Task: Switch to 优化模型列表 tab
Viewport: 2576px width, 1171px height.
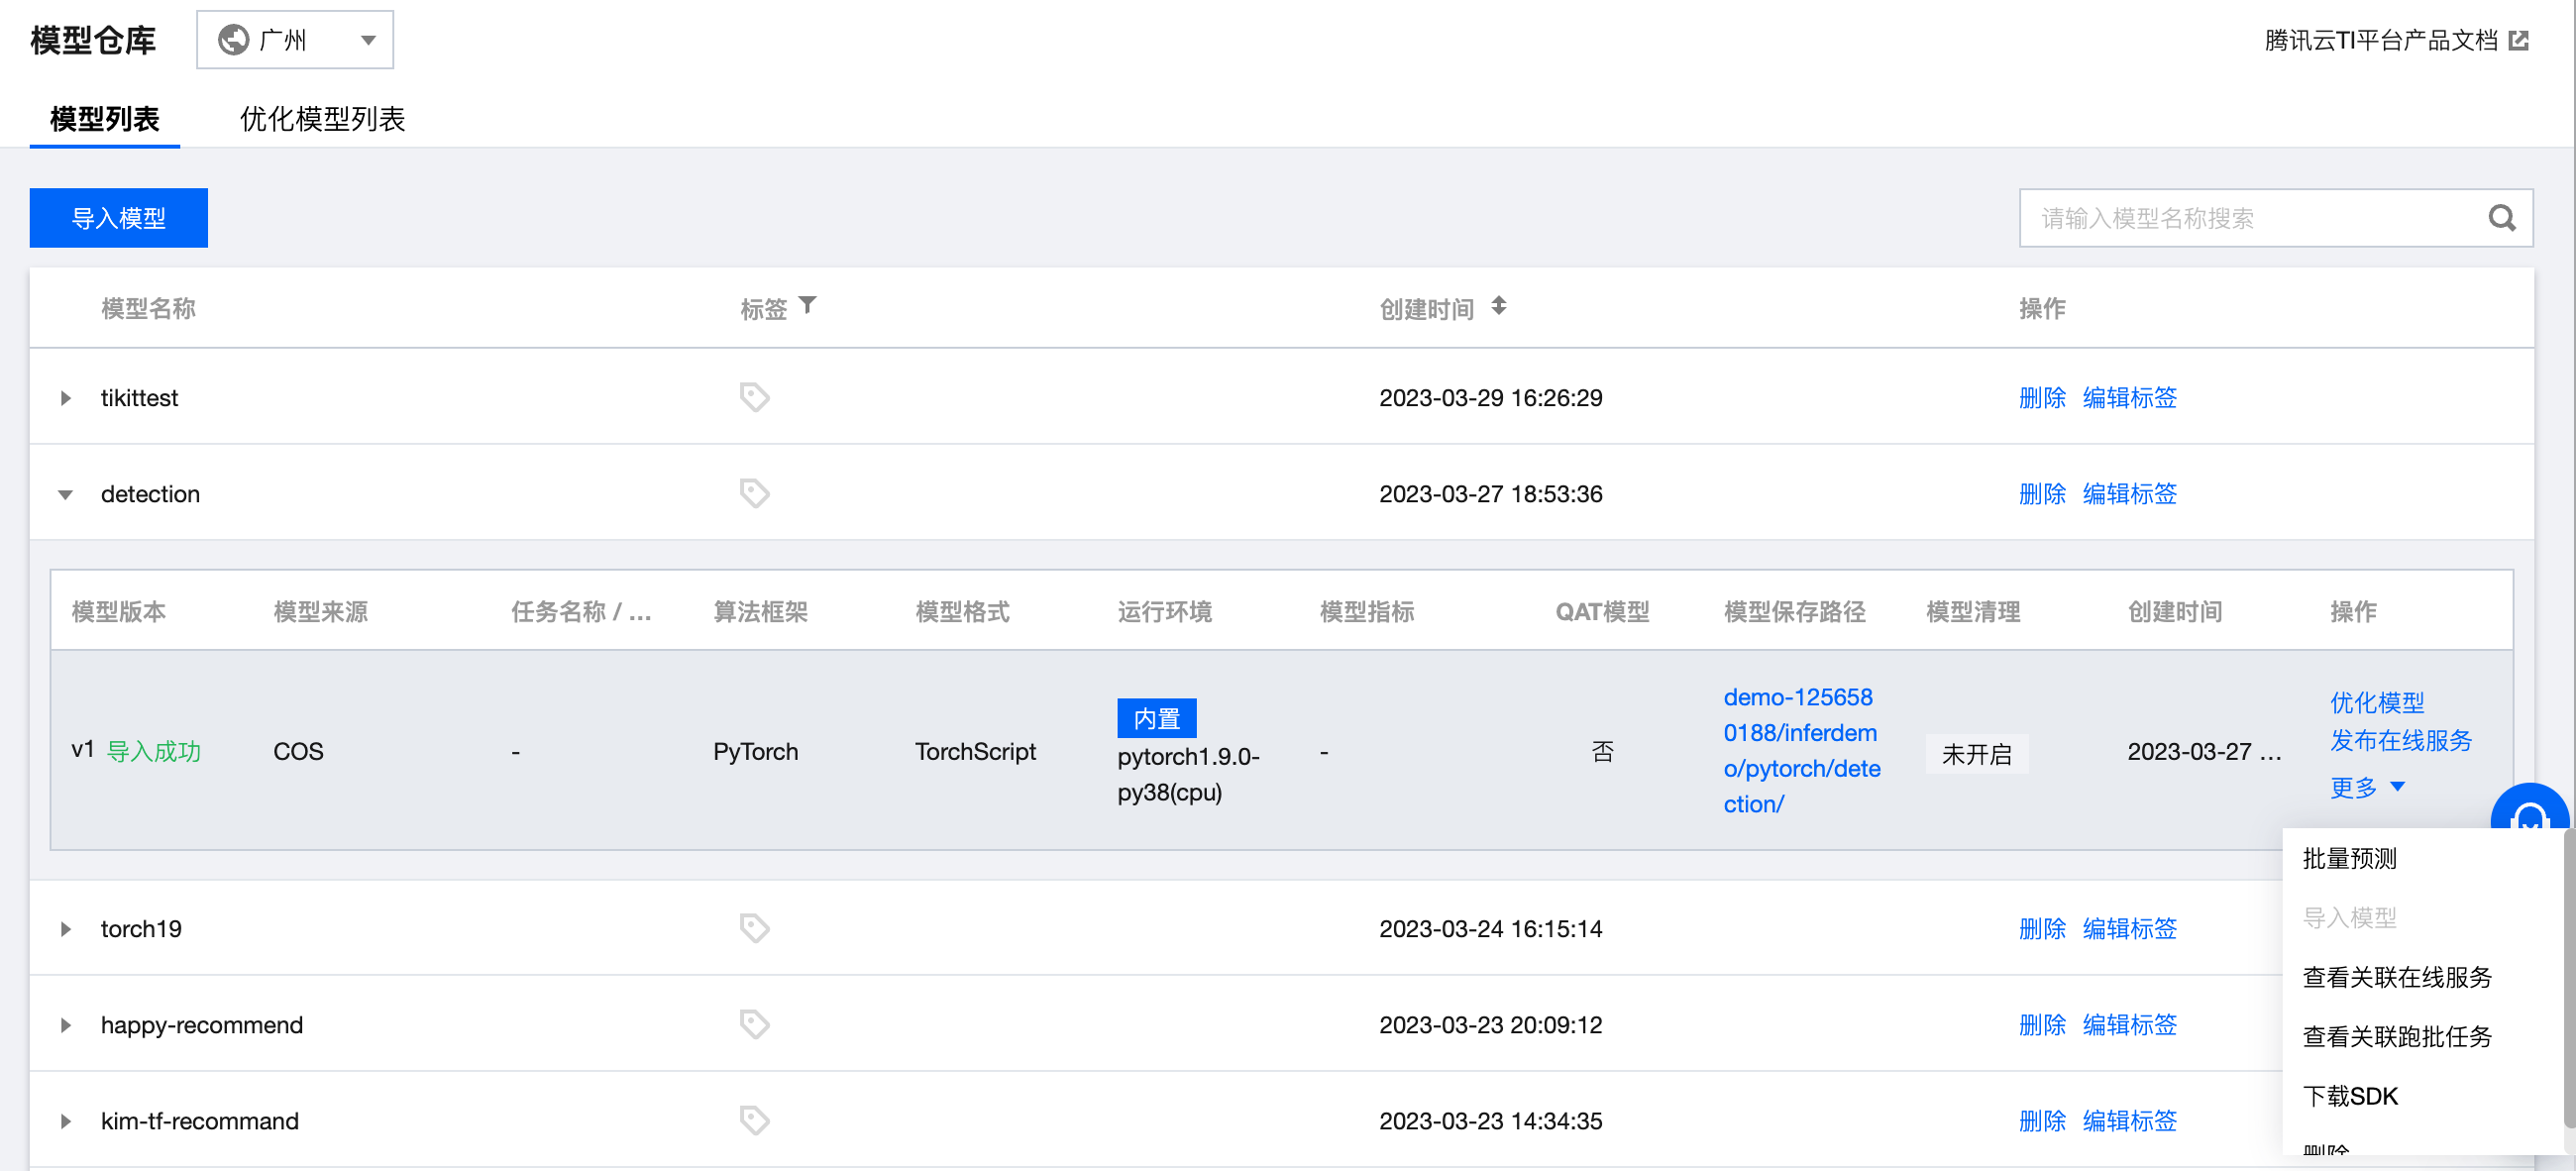Action: 322,119
